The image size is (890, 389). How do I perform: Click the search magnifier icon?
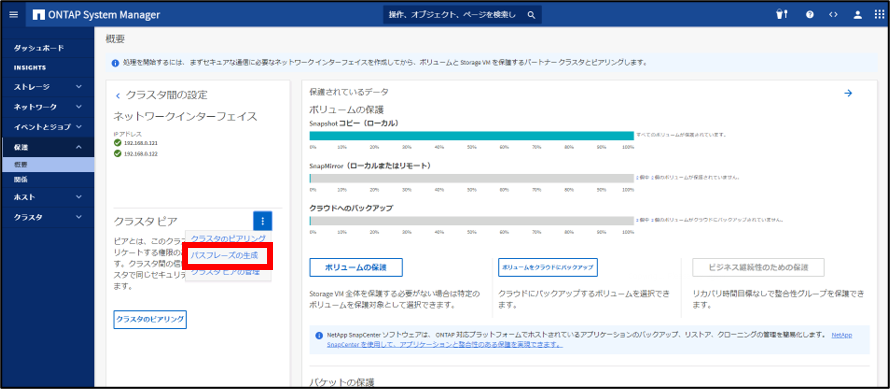pyautogui.click(x=531, y=15)
